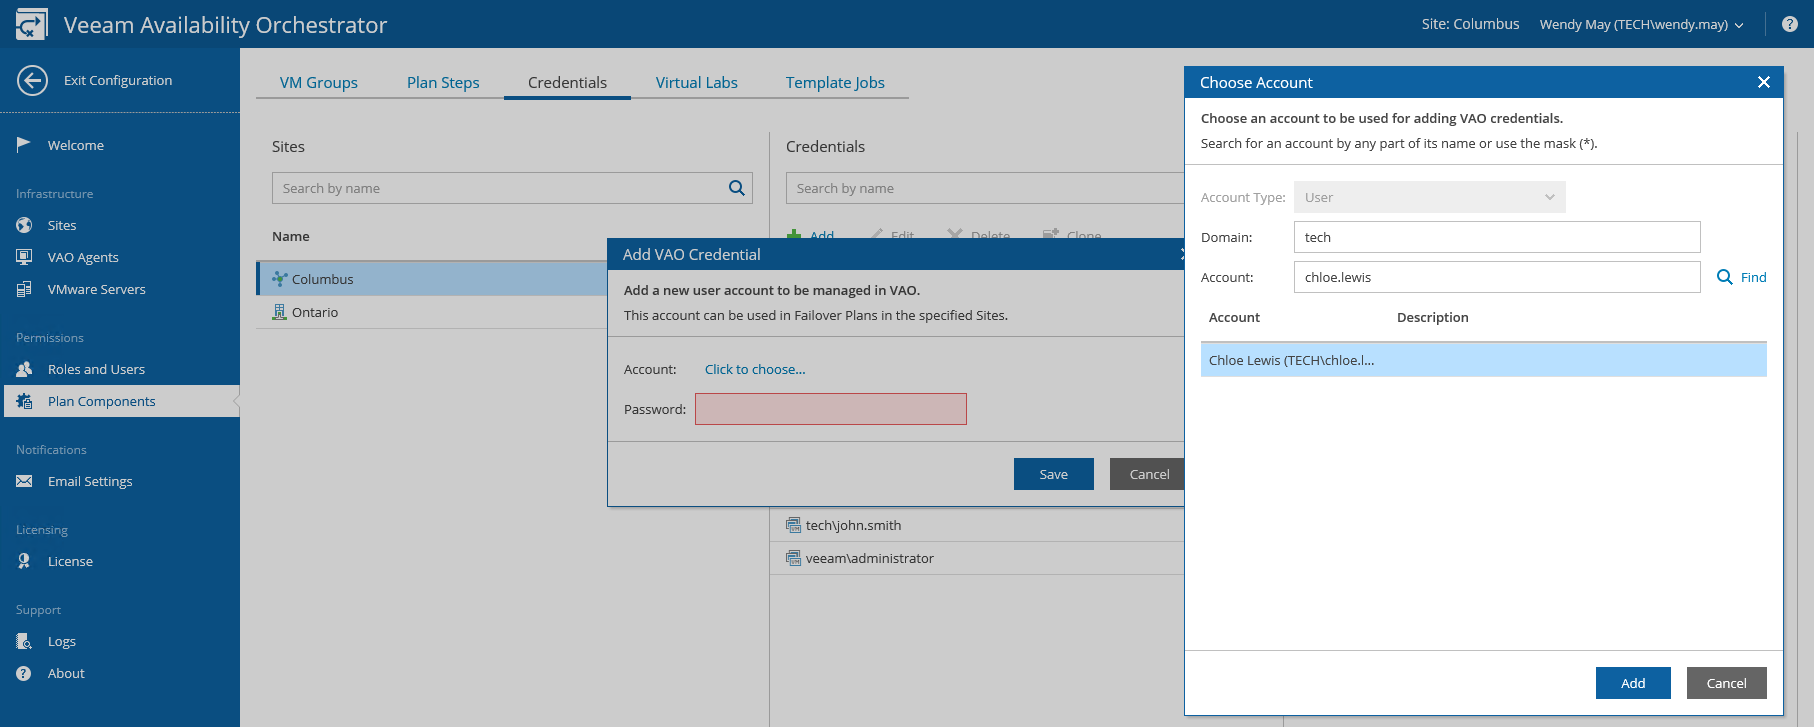Screen dimensions: 1814x727
Task: Open About in the sidebar
Action: 66,673
